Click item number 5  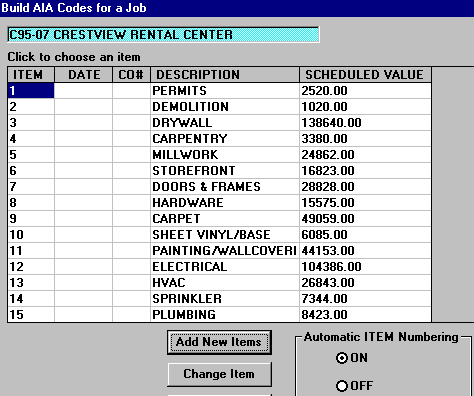pos(31,155)
